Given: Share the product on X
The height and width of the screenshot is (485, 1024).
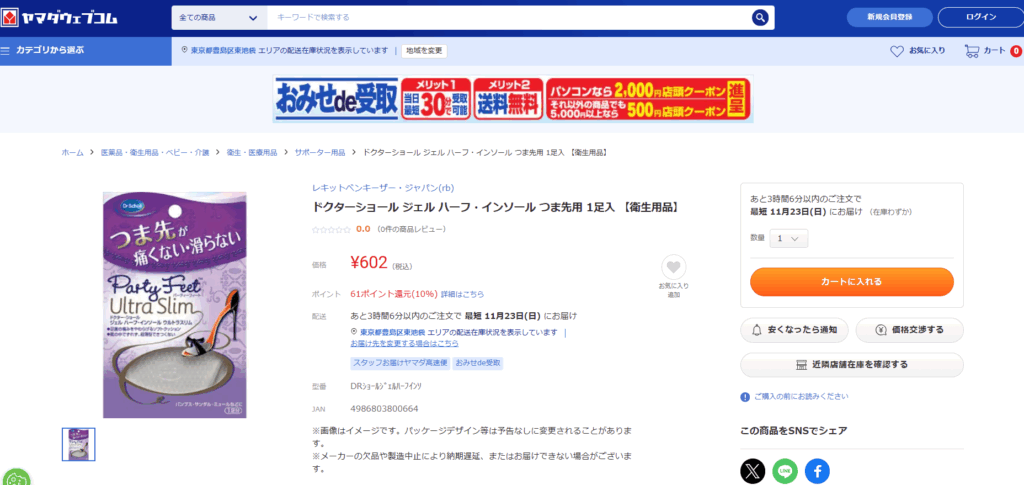Looking at the screenshot, I should (752, 471).
